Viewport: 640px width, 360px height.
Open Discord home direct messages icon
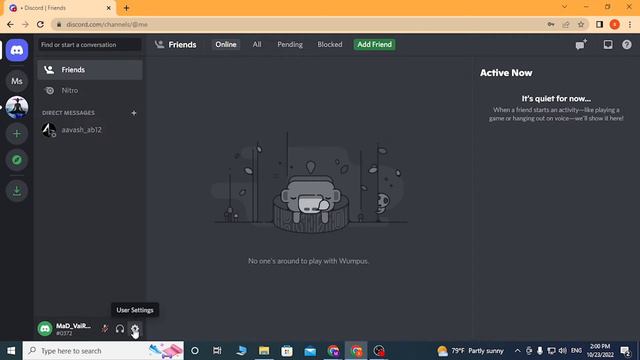[17, 50]
